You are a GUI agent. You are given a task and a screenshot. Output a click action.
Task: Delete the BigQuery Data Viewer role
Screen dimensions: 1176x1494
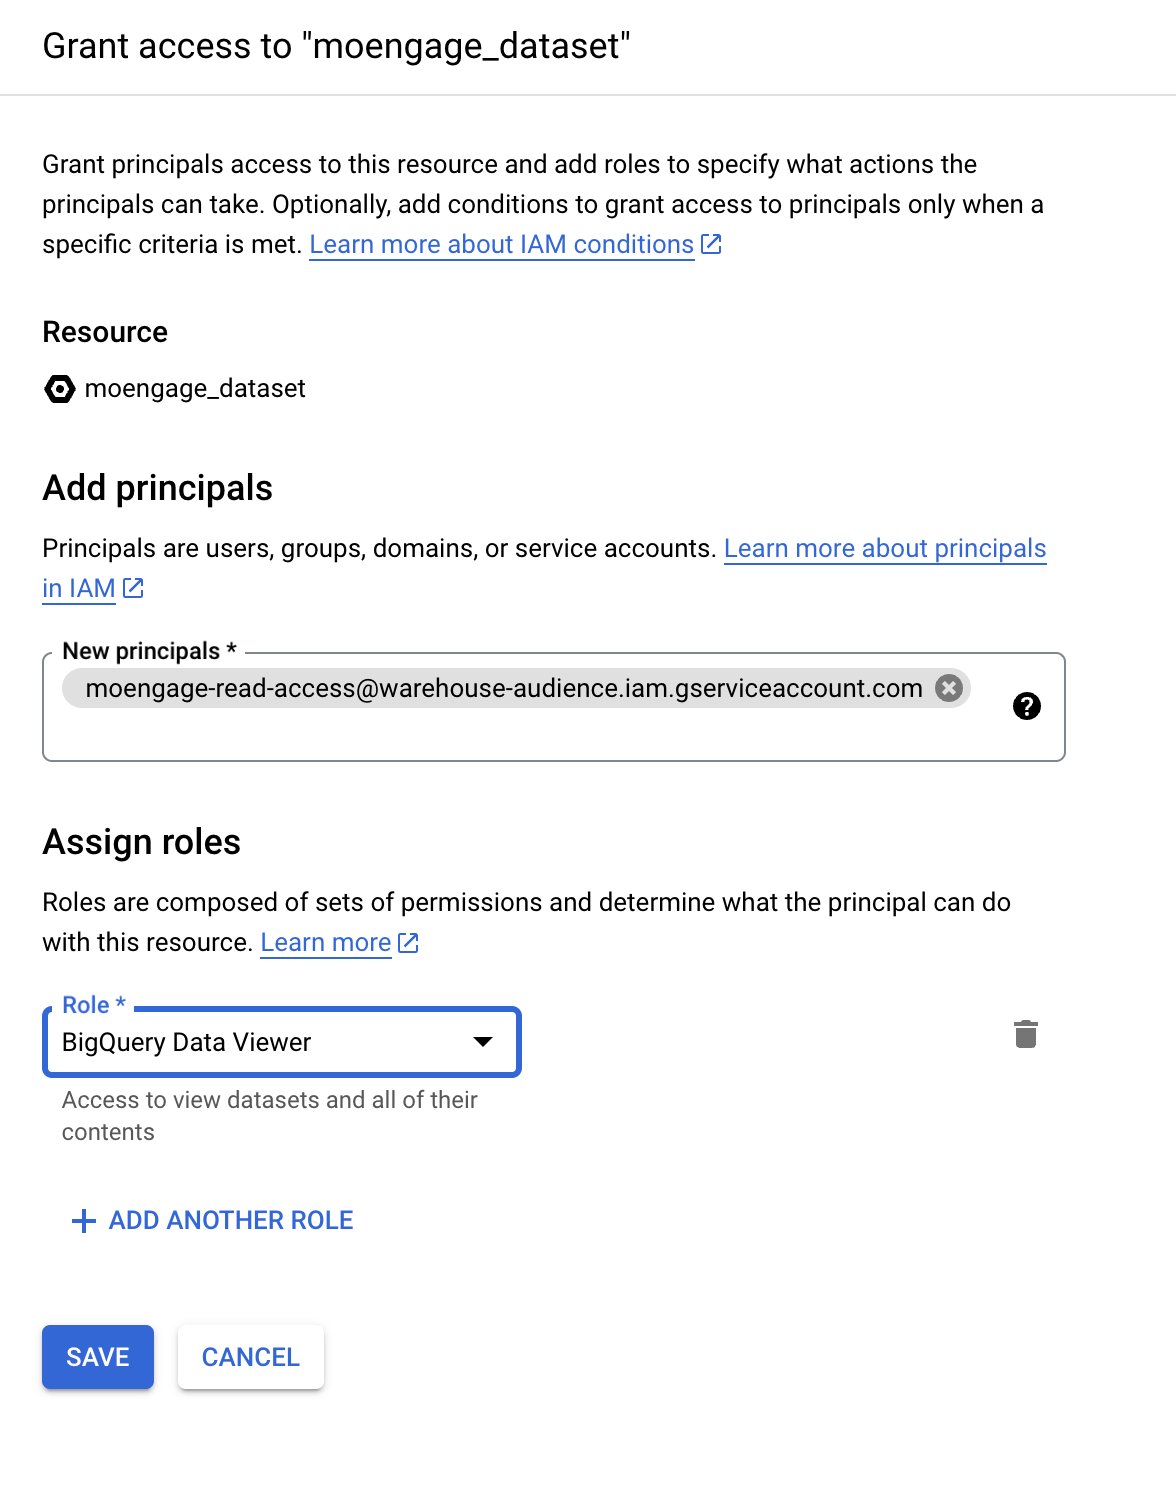pyautogui.click(x=1026, y=1034)
